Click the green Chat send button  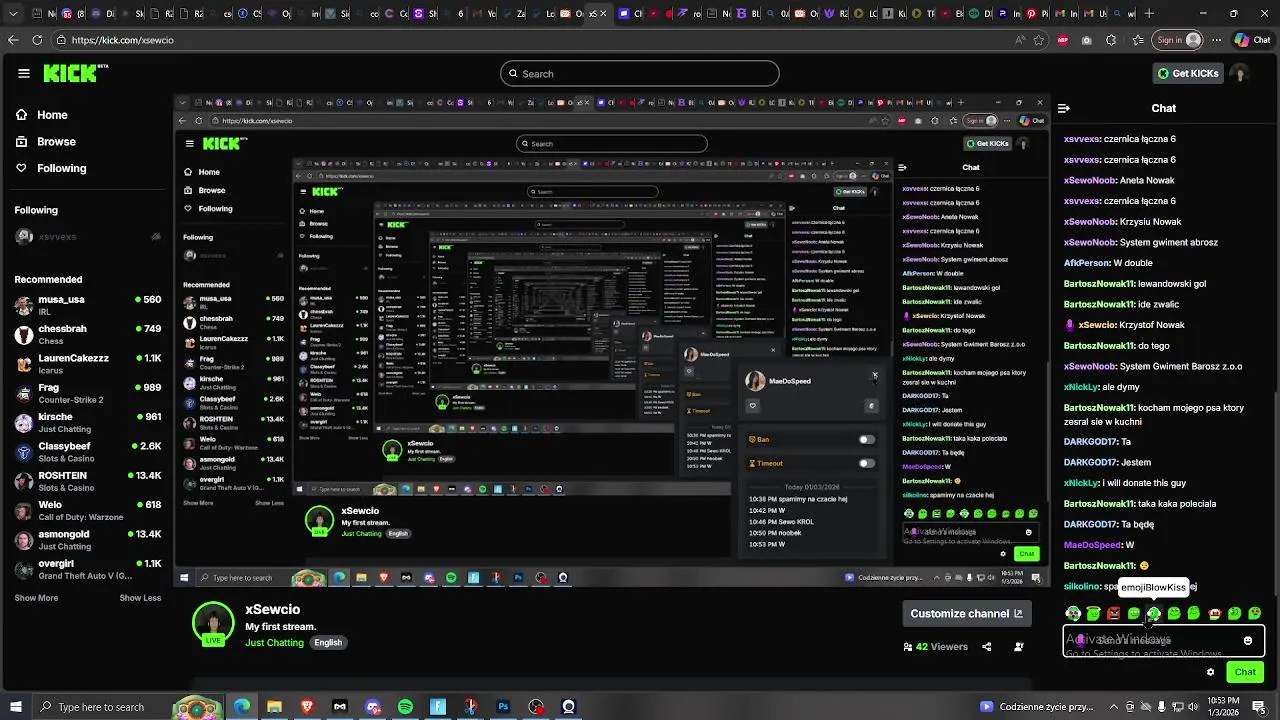[1245, 672]
